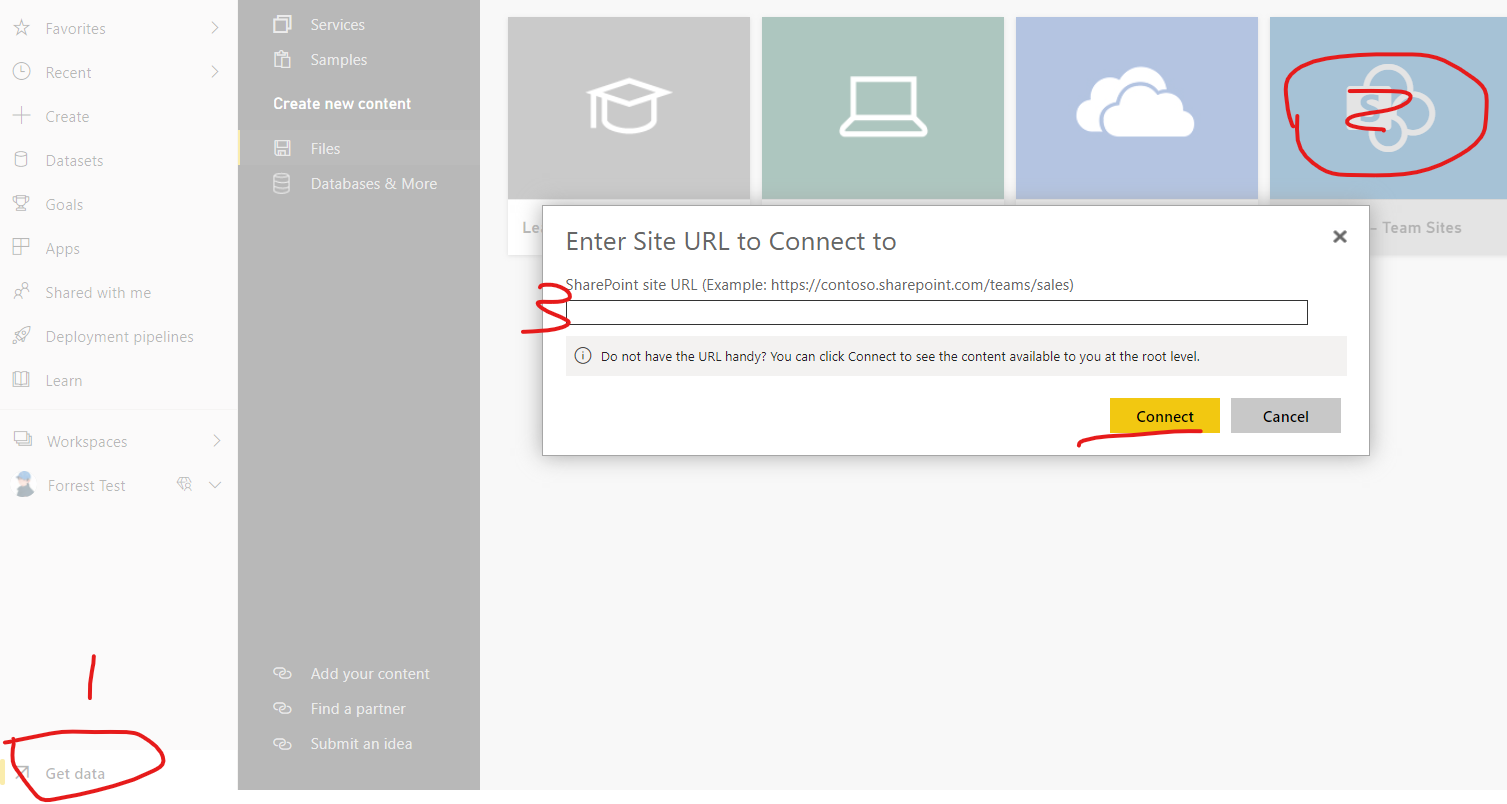Click the Deployment pipelines rocket icon
Viewport: 1507px width, 804px height.
point(21,336)
